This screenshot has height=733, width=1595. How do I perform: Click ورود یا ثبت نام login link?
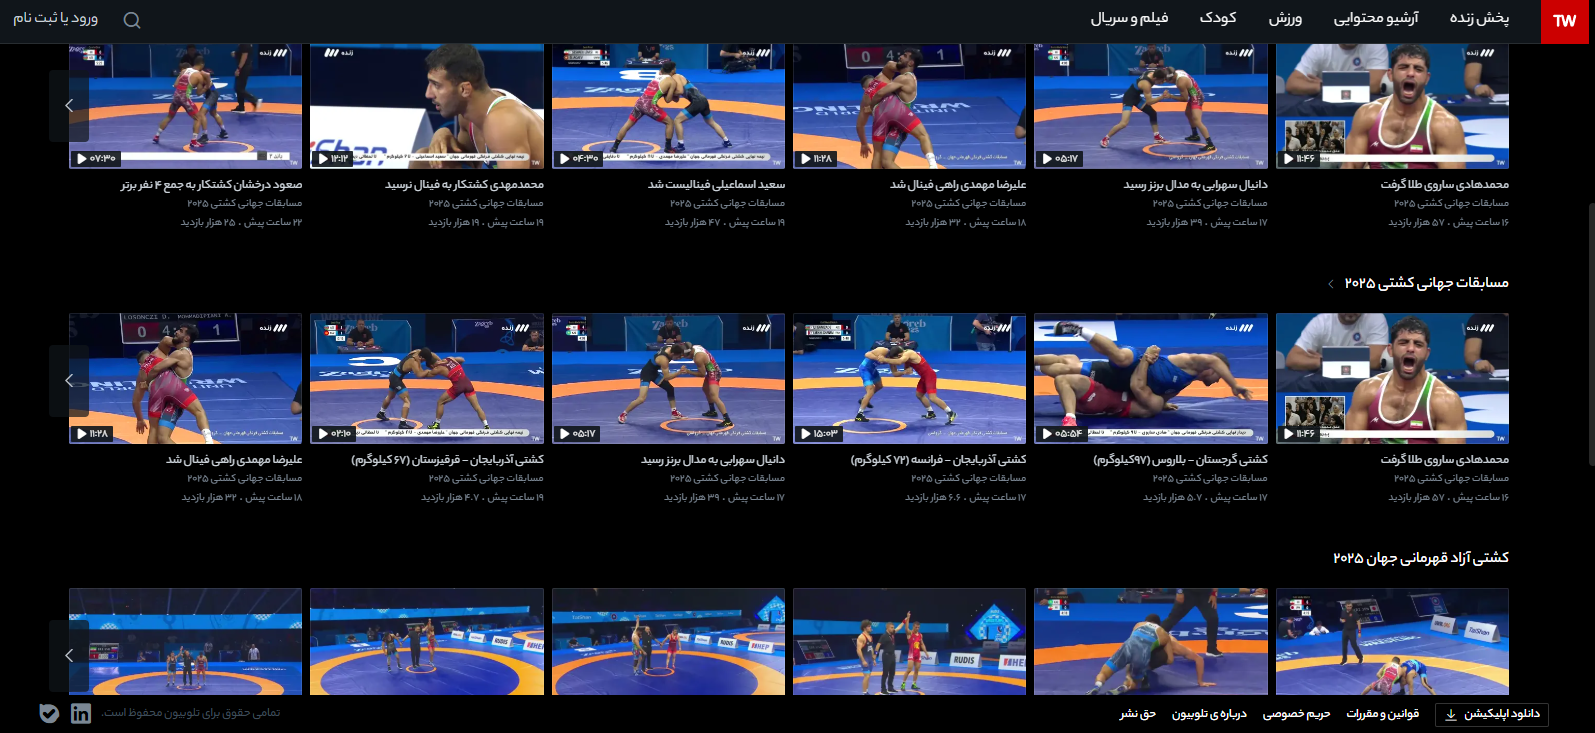pyautogui.click(x=55, y=18)
